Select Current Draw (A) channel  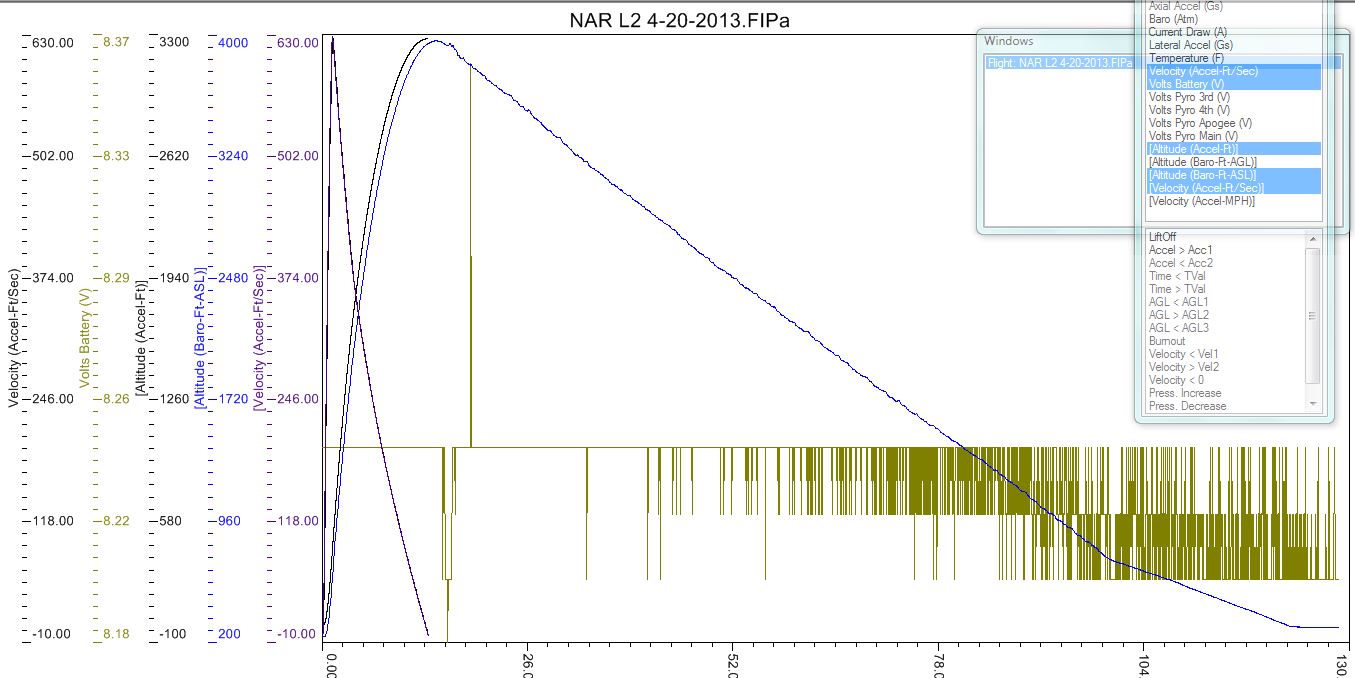tap(1188, 32)
